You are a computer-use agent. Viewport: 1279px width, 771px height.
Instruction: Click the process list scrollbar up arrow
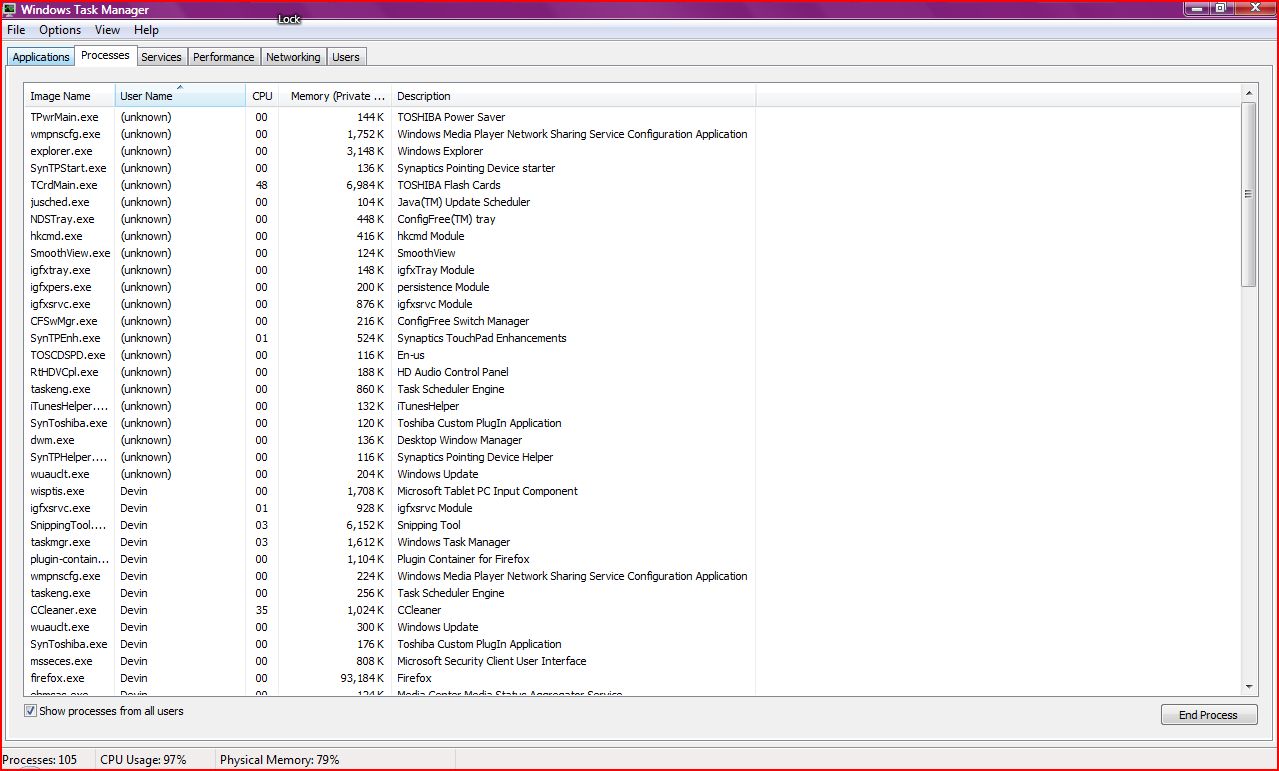point(1248,94)
